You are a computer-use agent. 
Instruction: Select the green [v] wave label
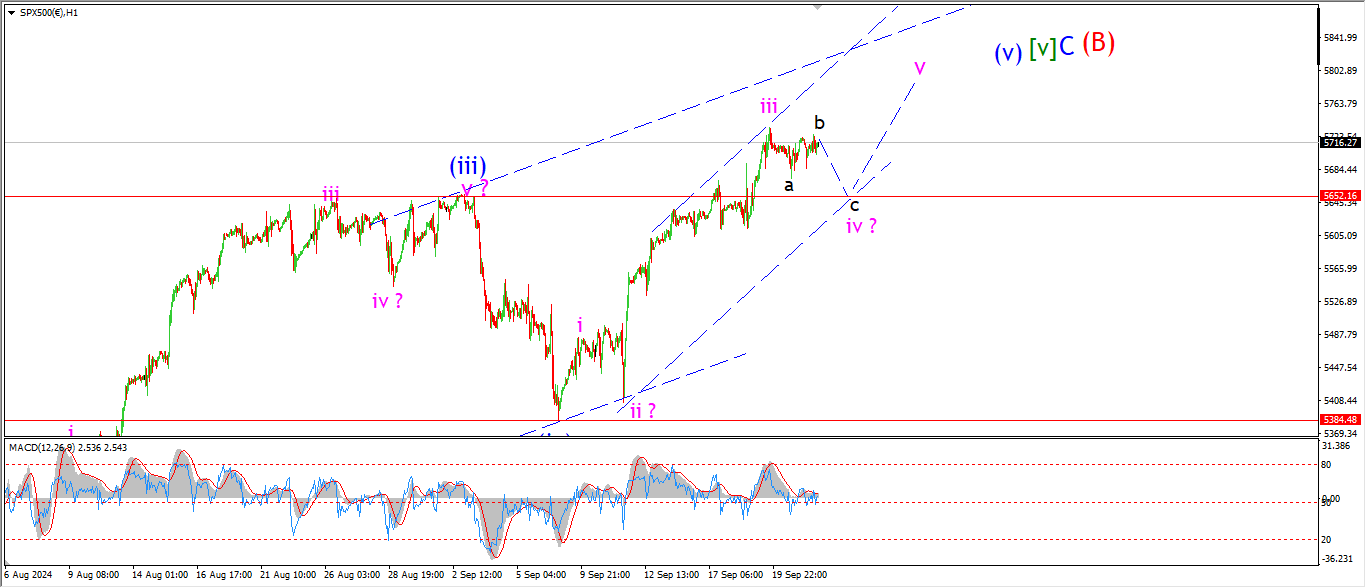point(1042,47)
